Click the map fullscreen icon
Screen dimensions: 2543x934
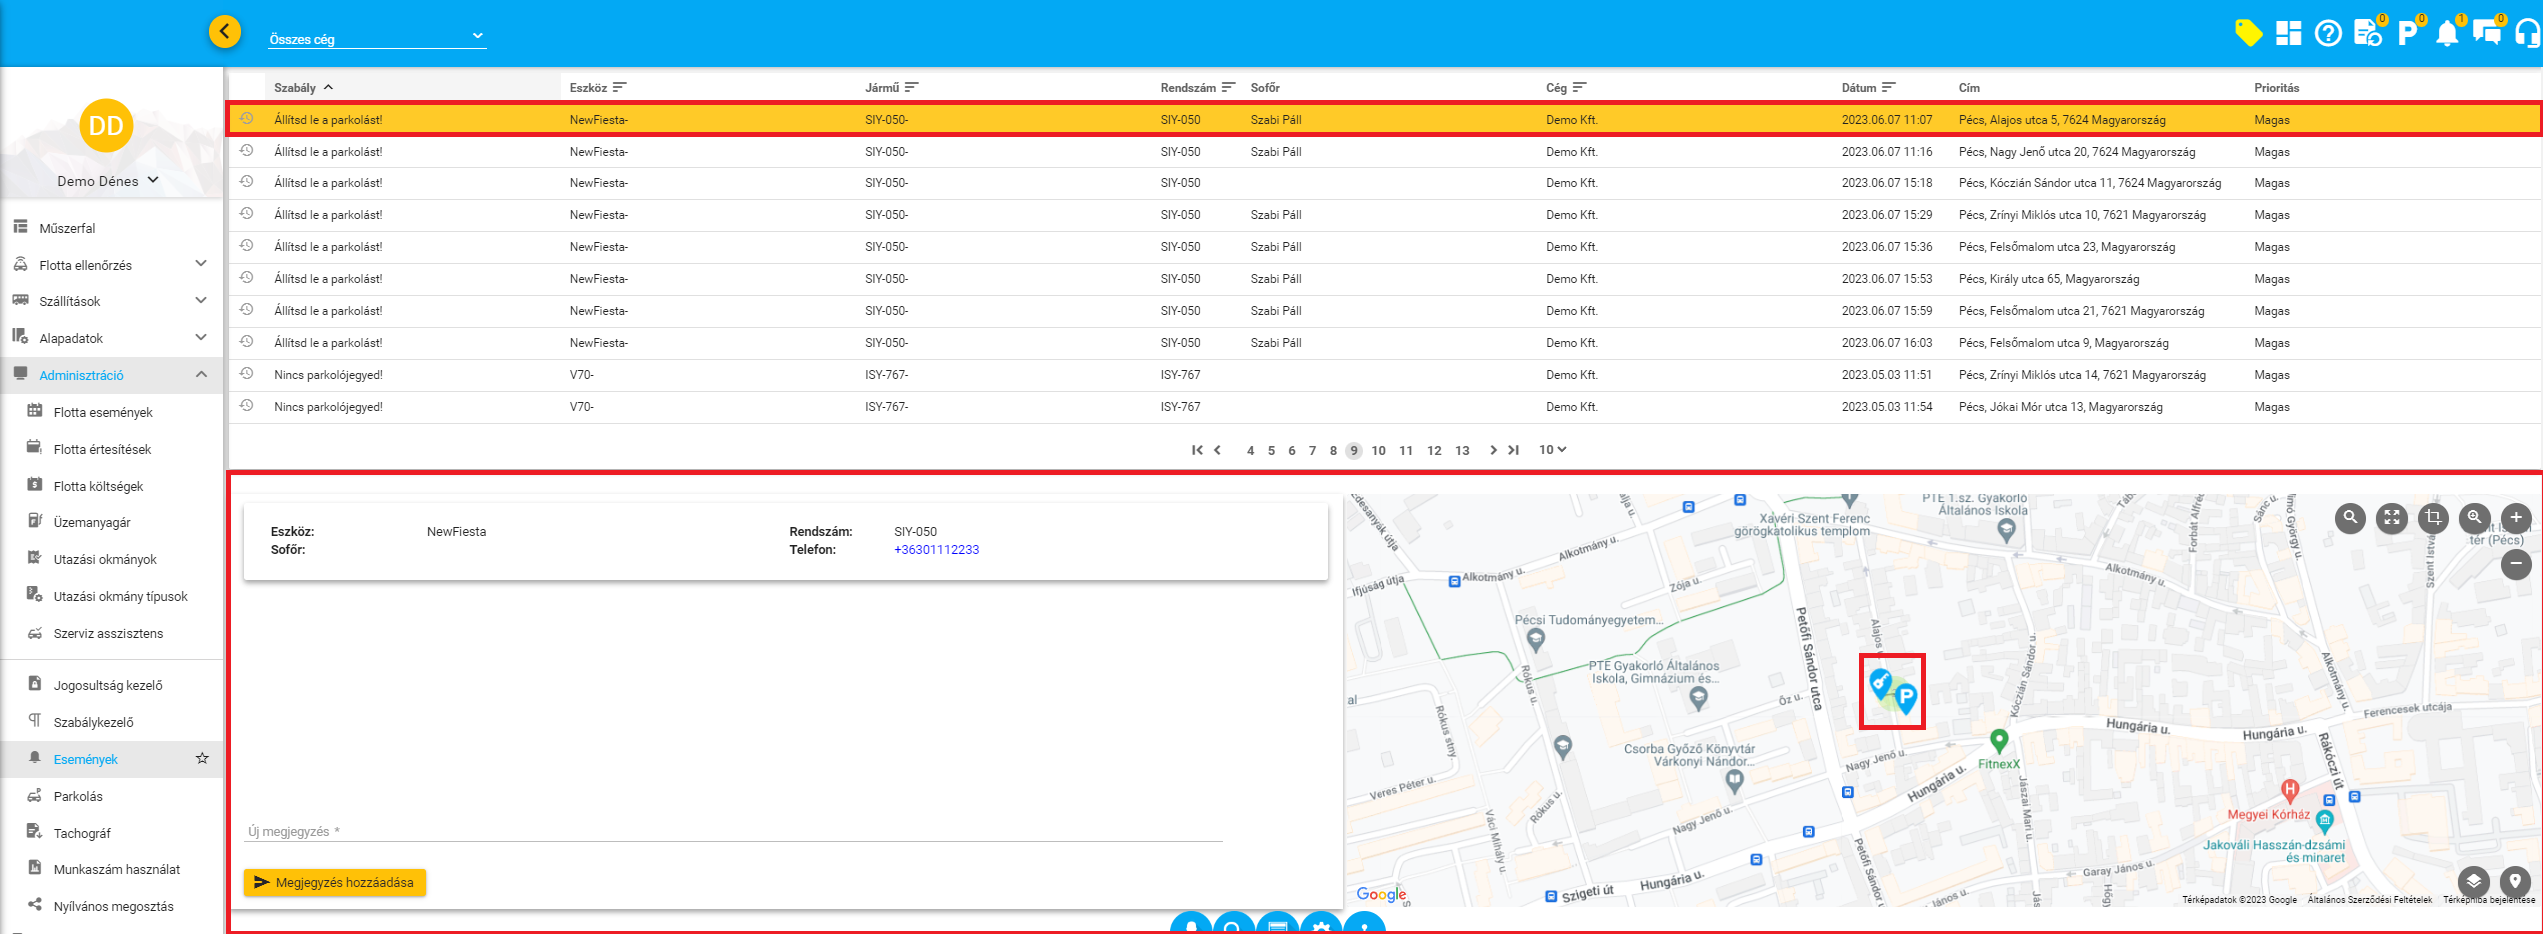pos(2392,517)
